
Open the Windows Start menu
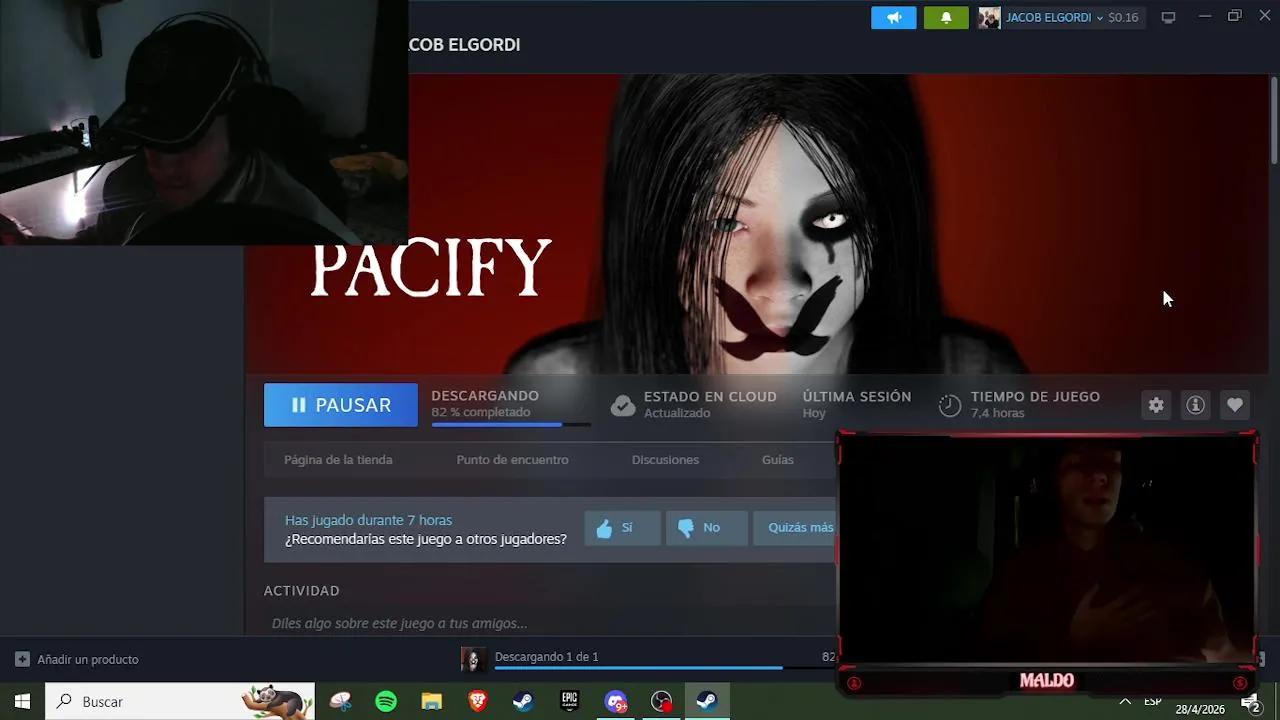pyautogui.click(x=22, y=702)
